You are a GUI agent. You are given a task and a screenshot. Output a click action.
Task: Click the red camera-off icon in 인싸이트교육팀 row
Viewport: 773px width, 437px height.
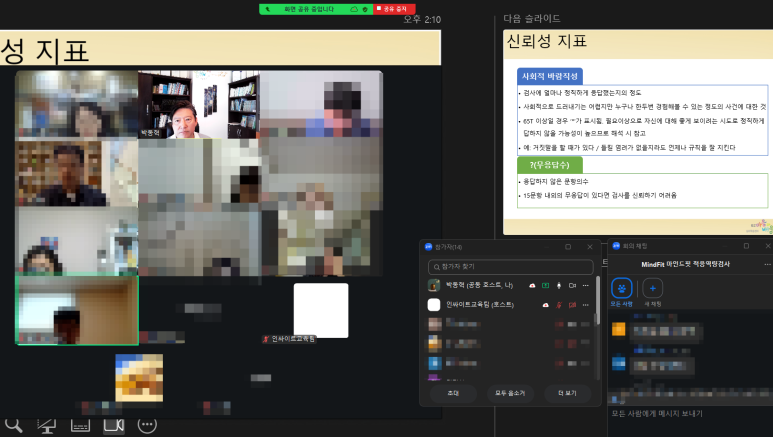coord(572,305)
